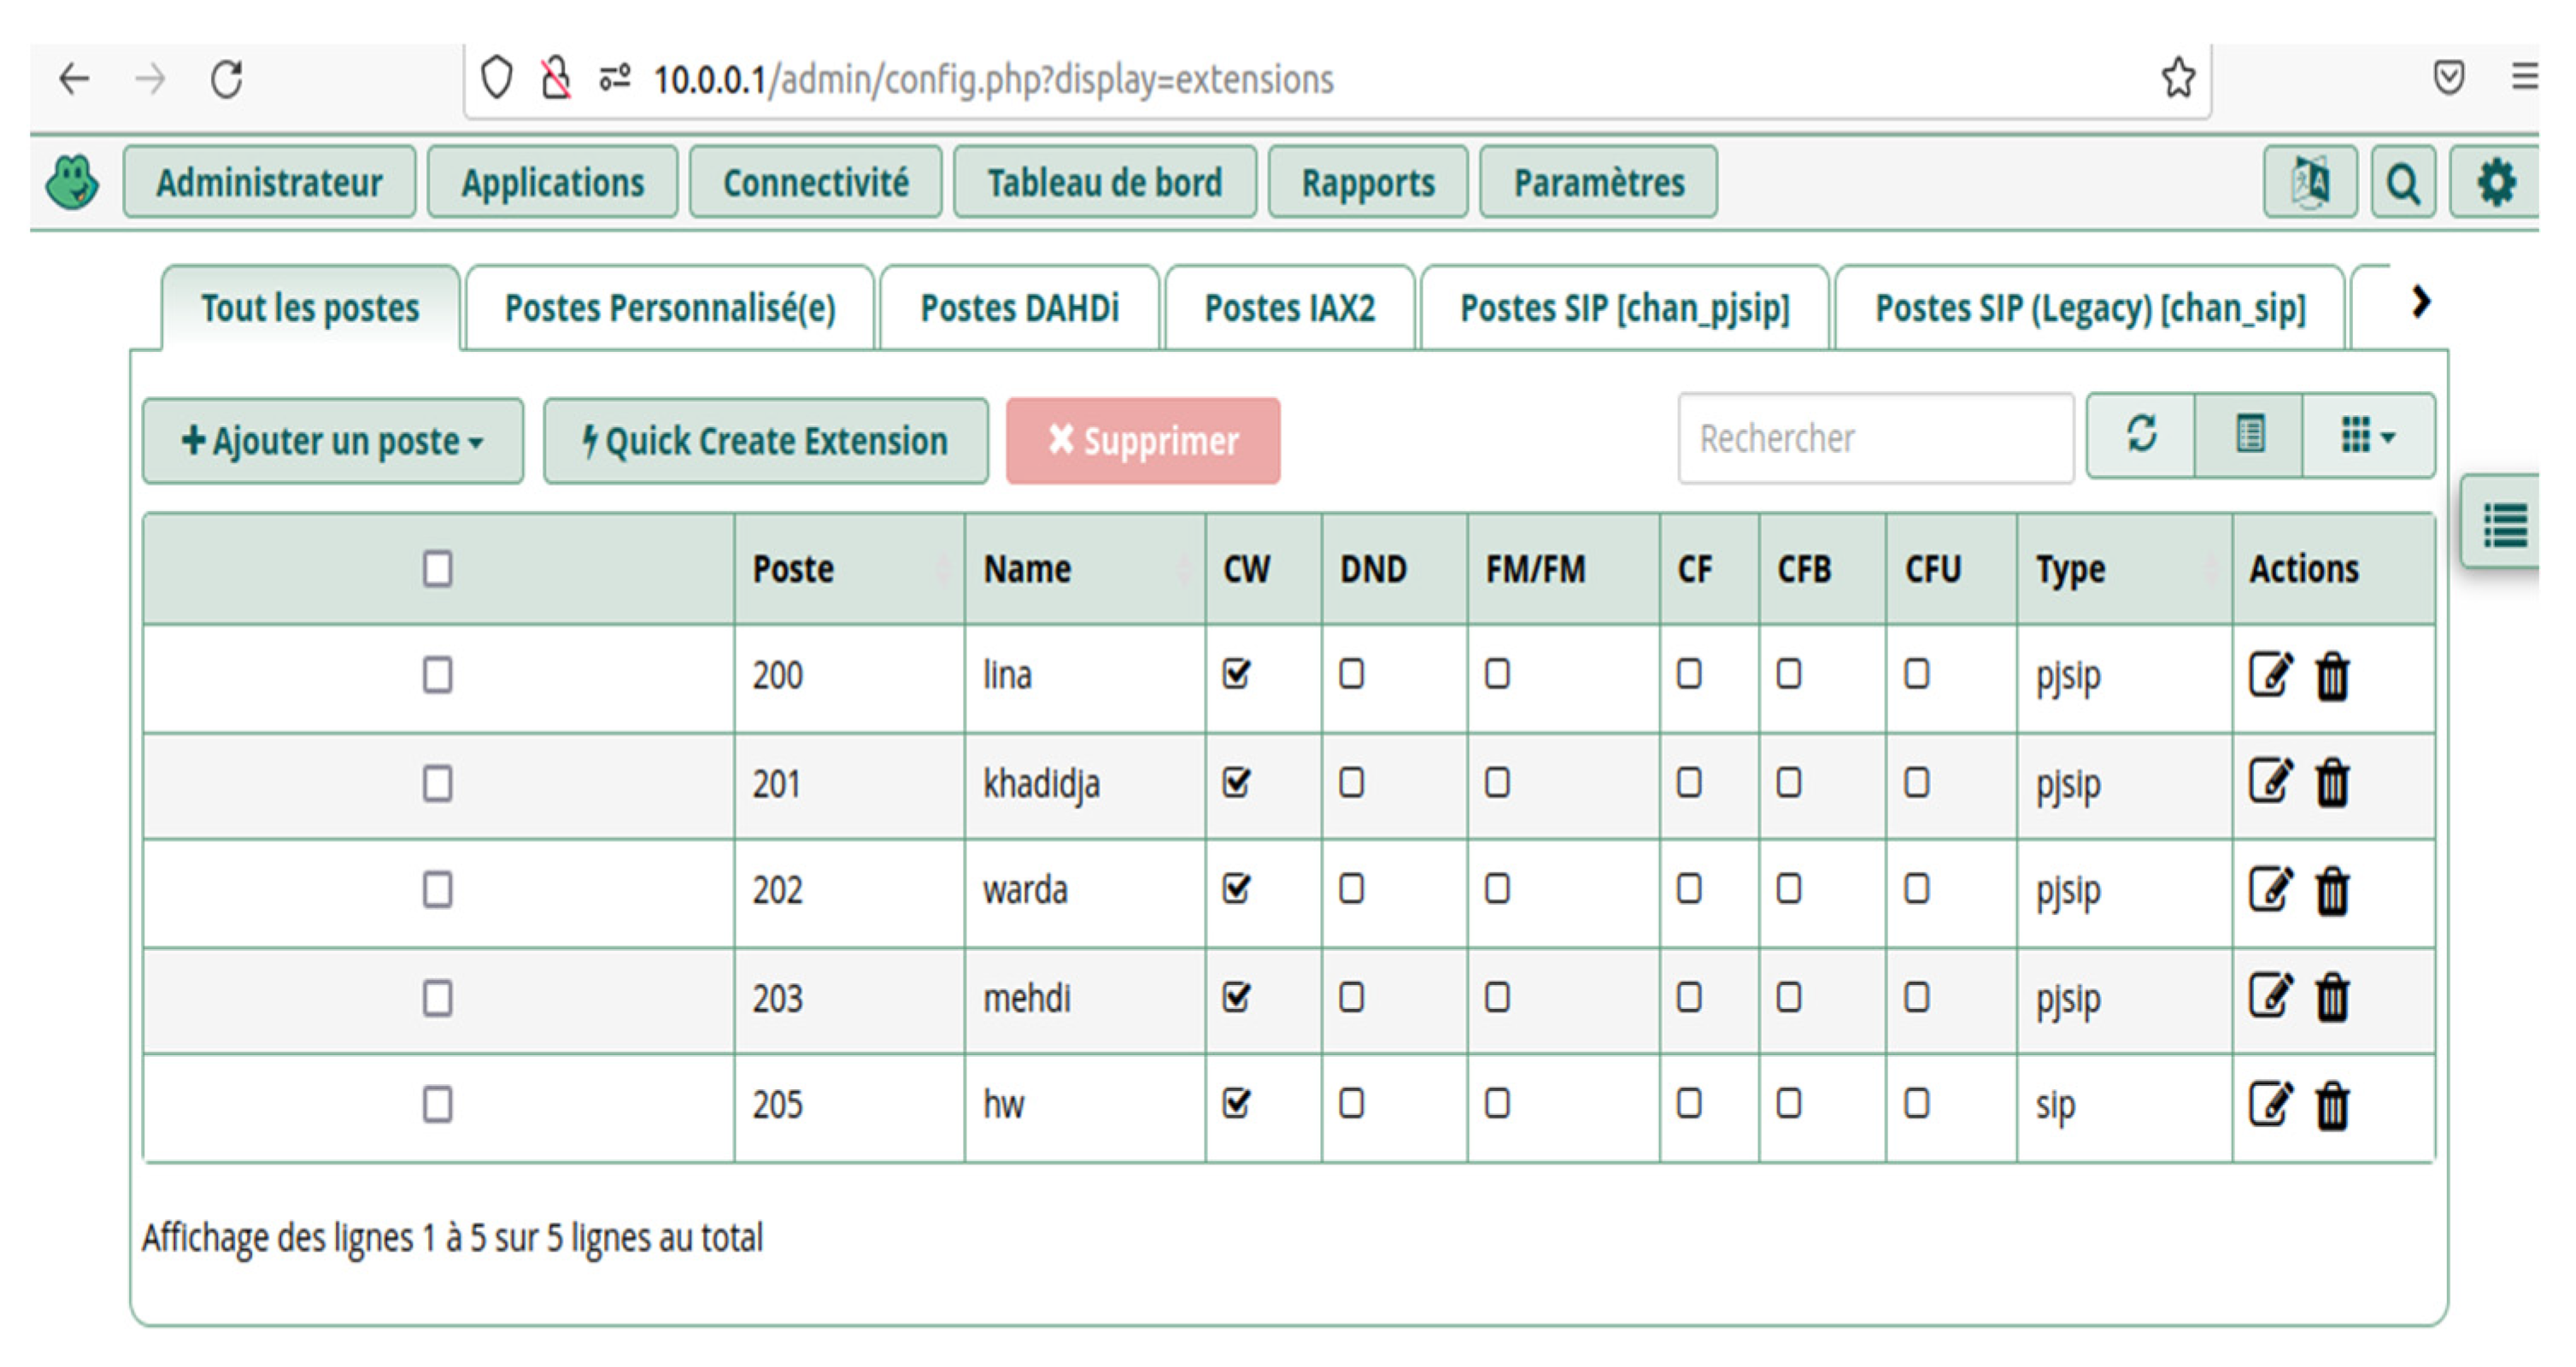2576x1367 pixels.
Task: Open the search magnifier icon in the top bar
Action: pos(2403,183)
